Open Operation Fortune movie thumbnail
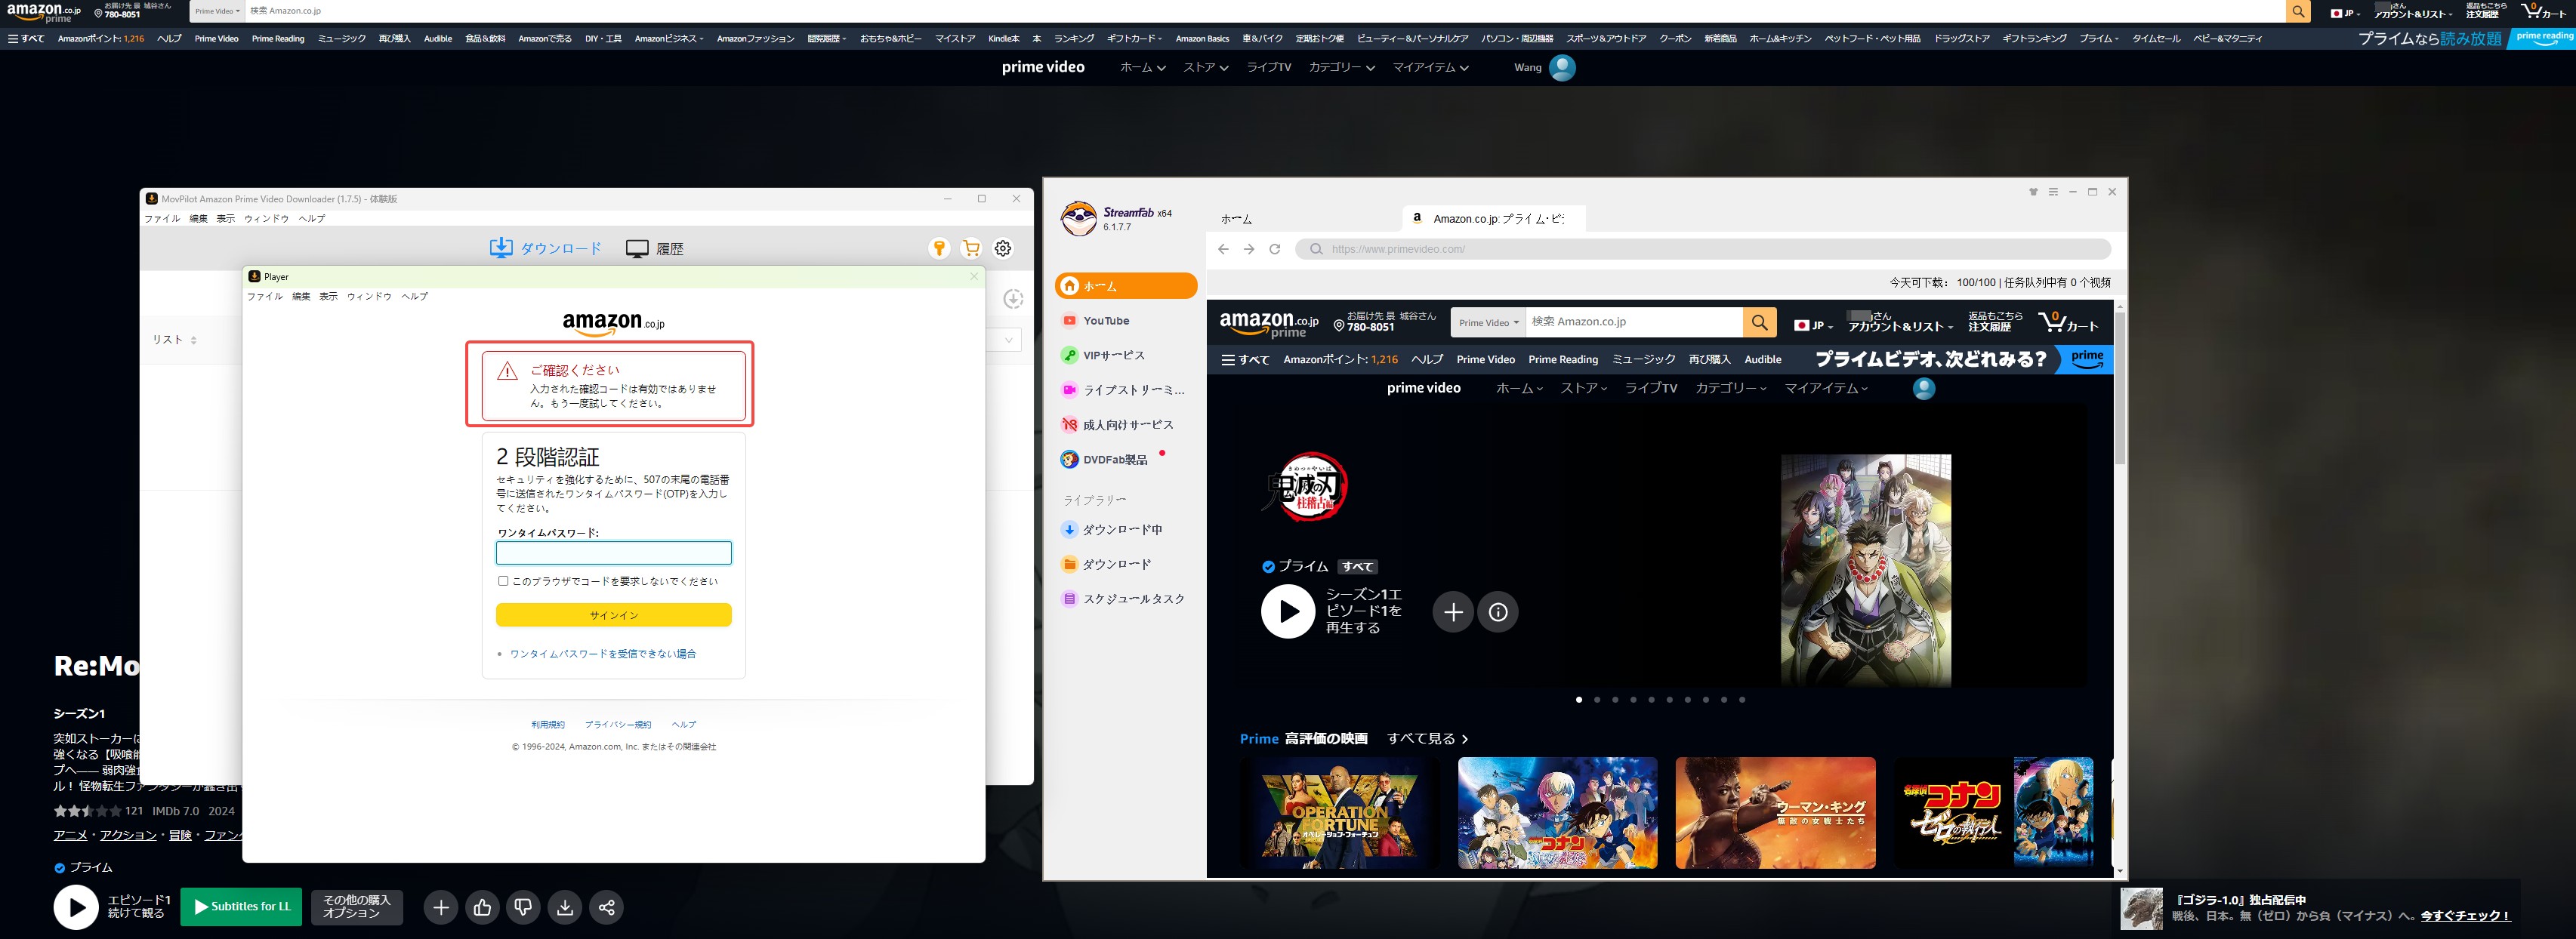This screenshot has height=939, width=2576. pyautogui.click(x=1339, y=813)
